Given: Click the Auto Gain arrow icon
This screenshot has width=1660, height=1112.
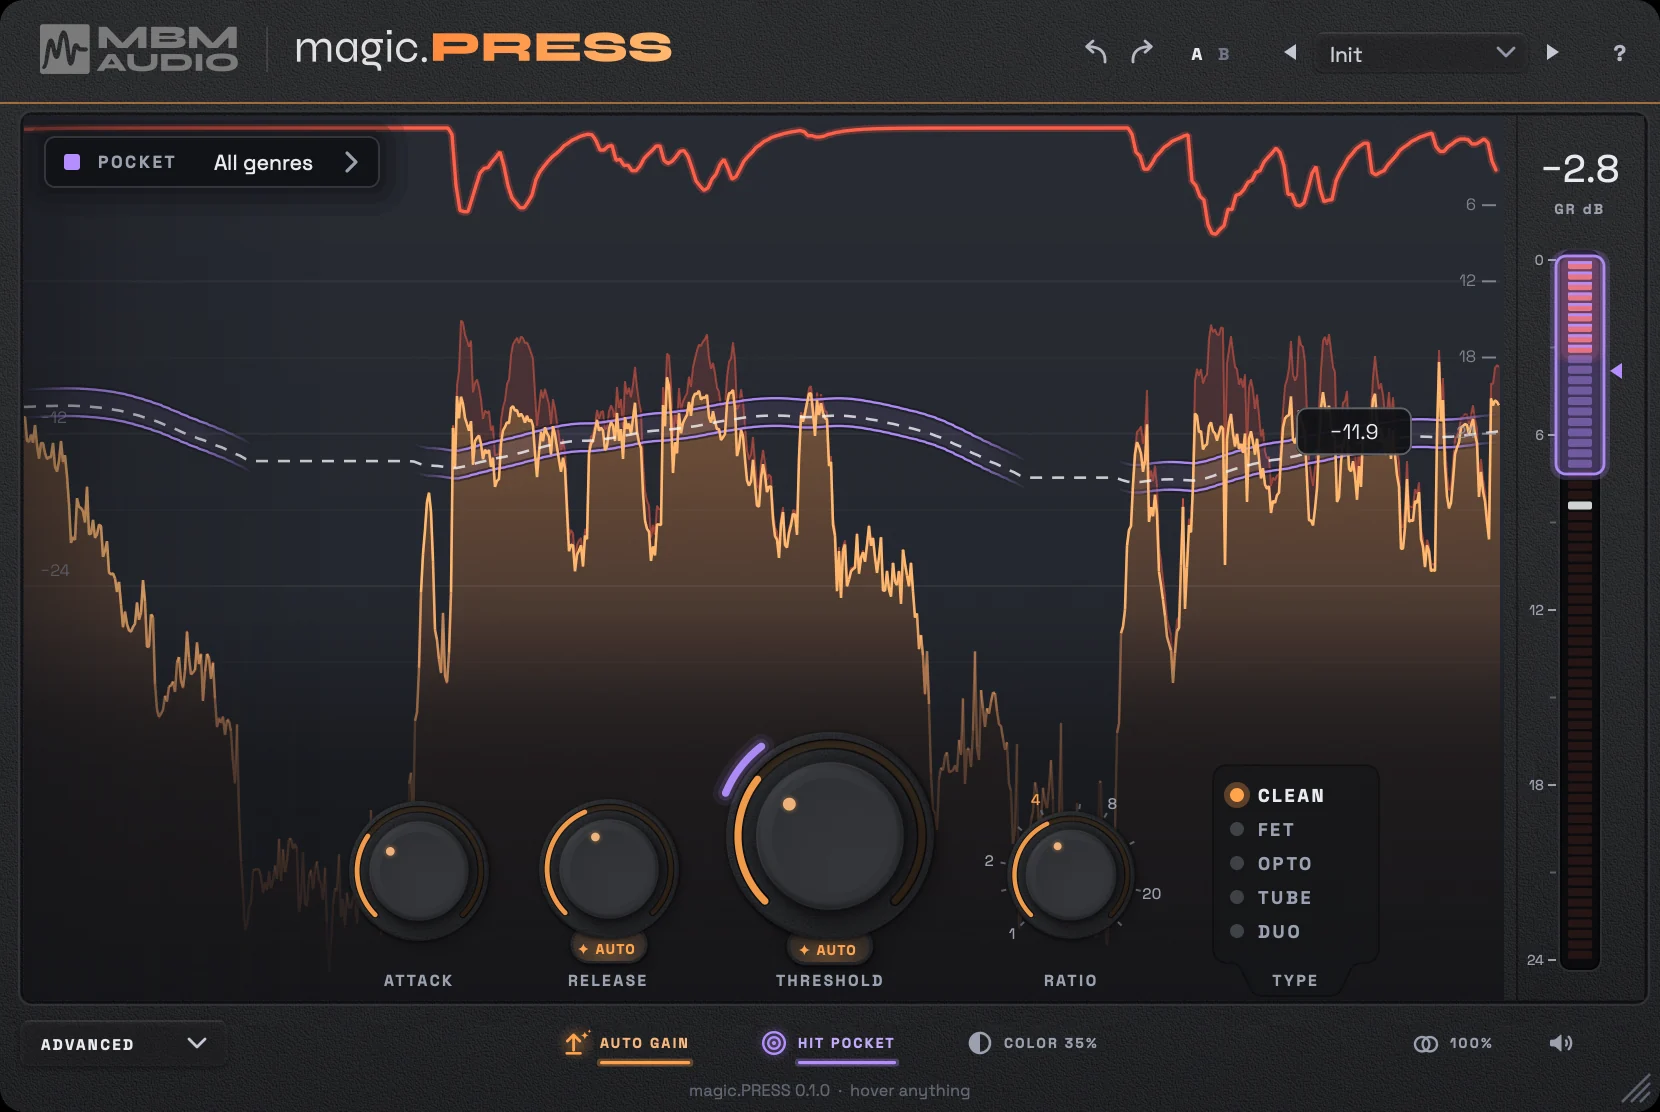Looking at the screenshot, I should pos(575,1043).
